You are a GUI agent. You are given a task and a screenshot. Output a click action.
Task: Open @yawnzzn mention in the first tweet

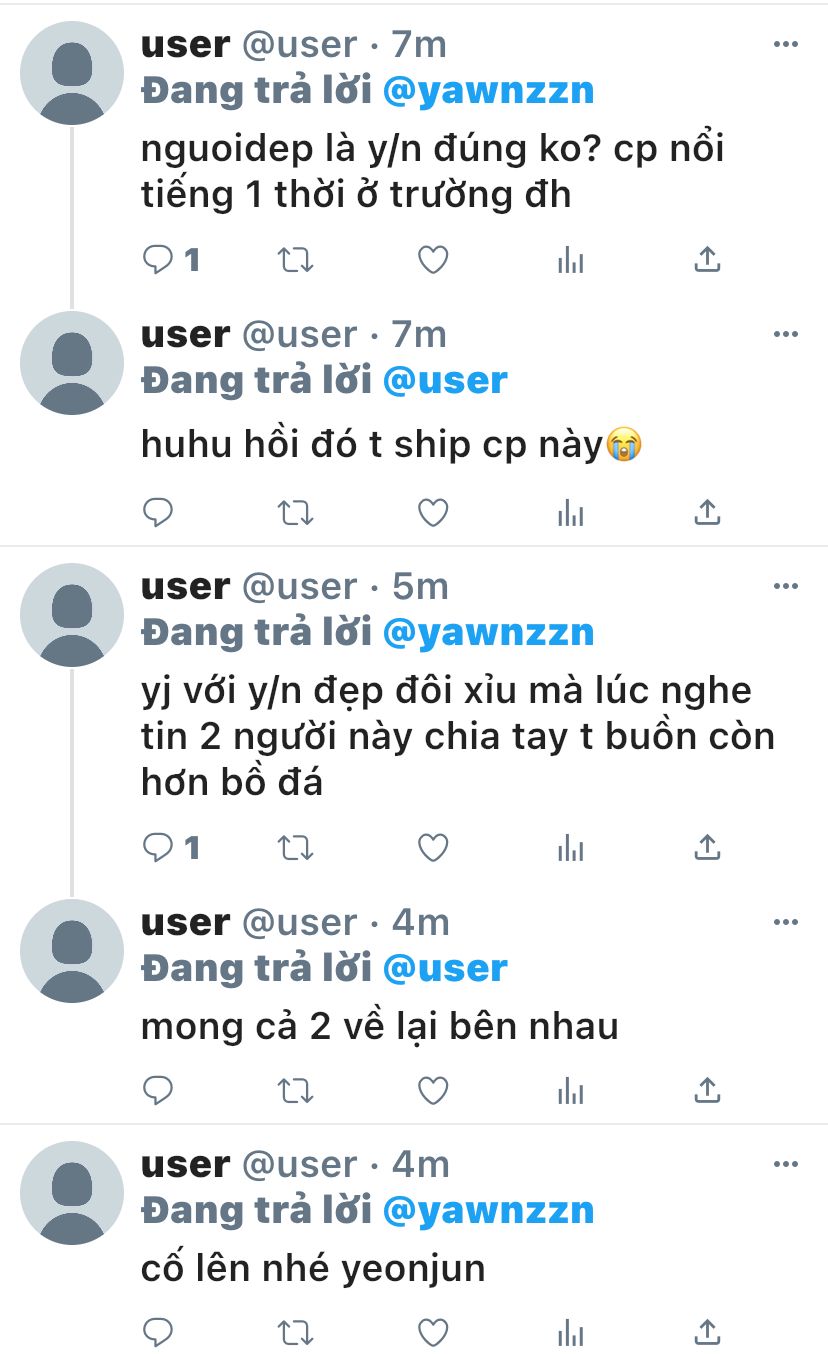click(x=489, y=91)
